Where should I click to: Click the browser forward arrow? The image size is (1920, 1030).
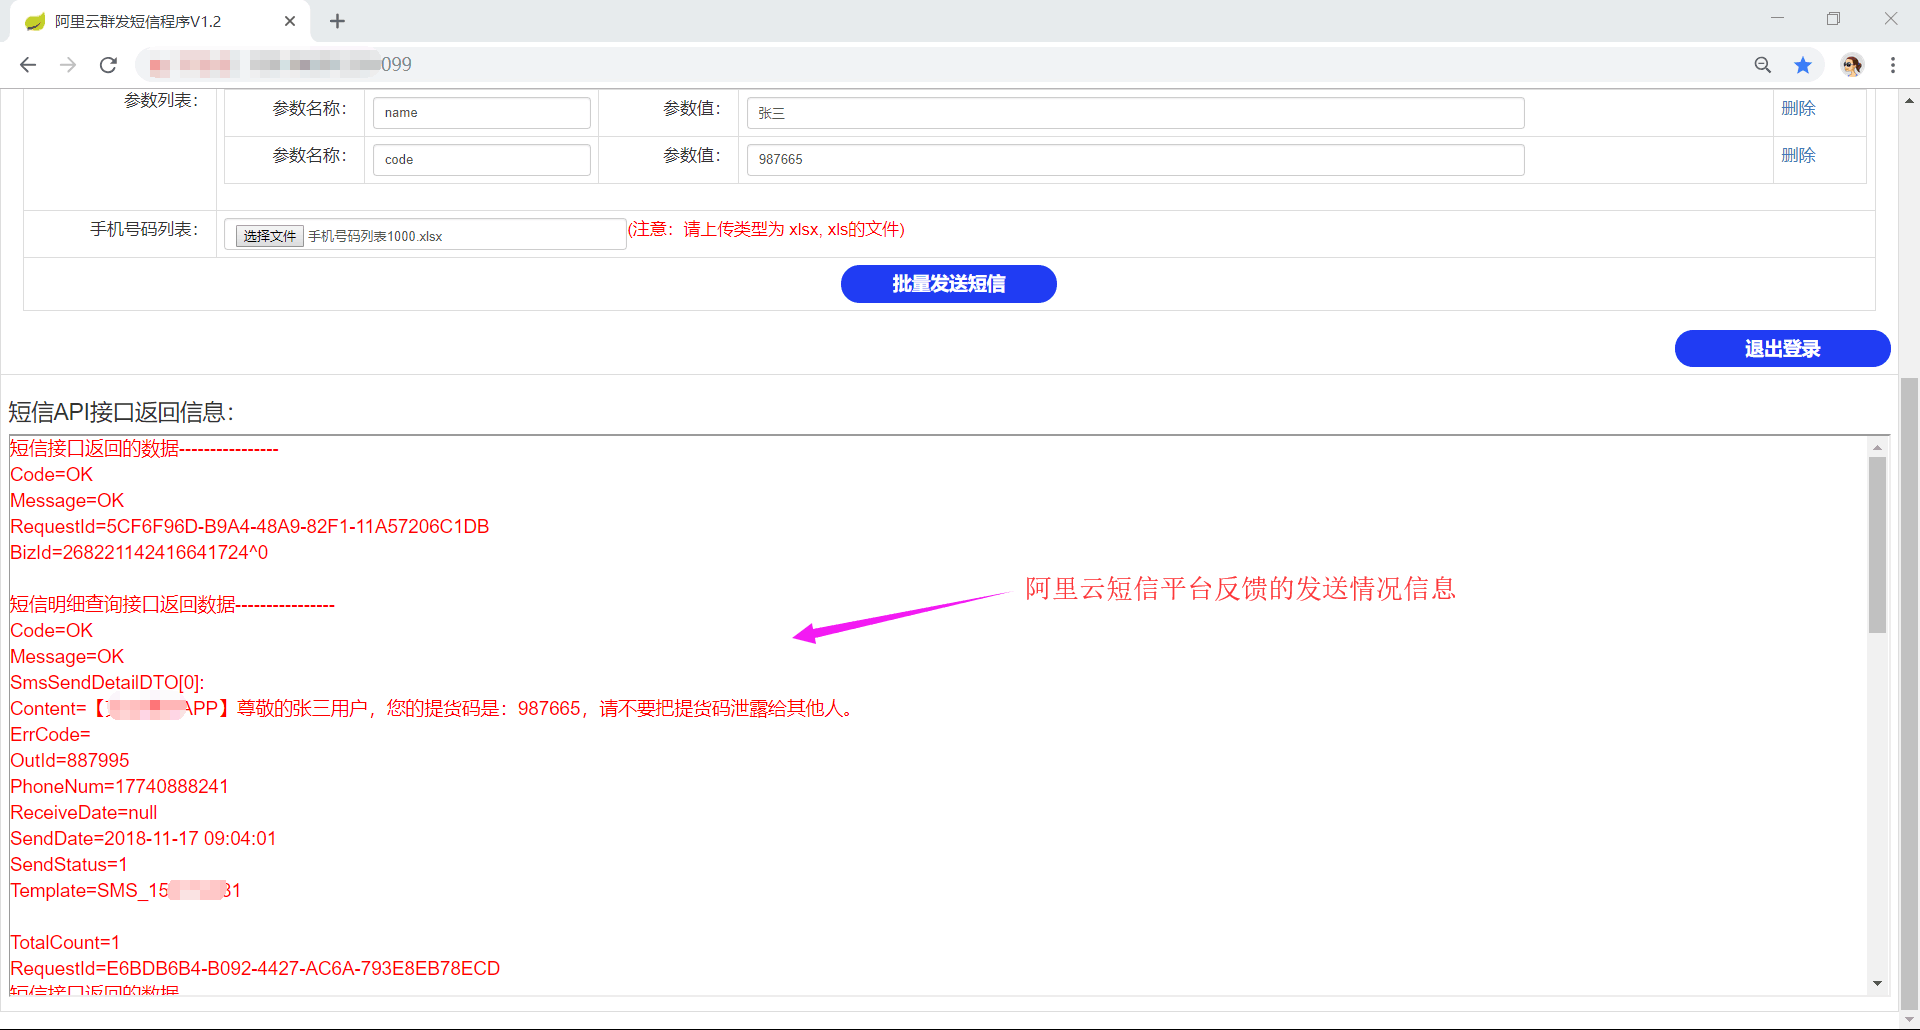[68, 65]
